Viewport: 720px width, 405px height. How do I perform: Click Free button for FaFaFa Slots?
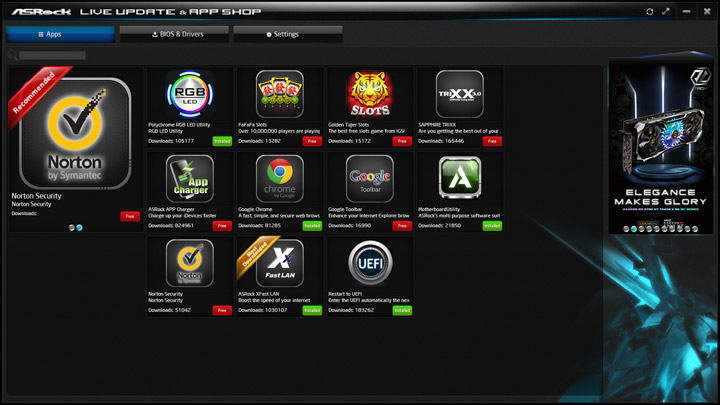pos(312,141)
